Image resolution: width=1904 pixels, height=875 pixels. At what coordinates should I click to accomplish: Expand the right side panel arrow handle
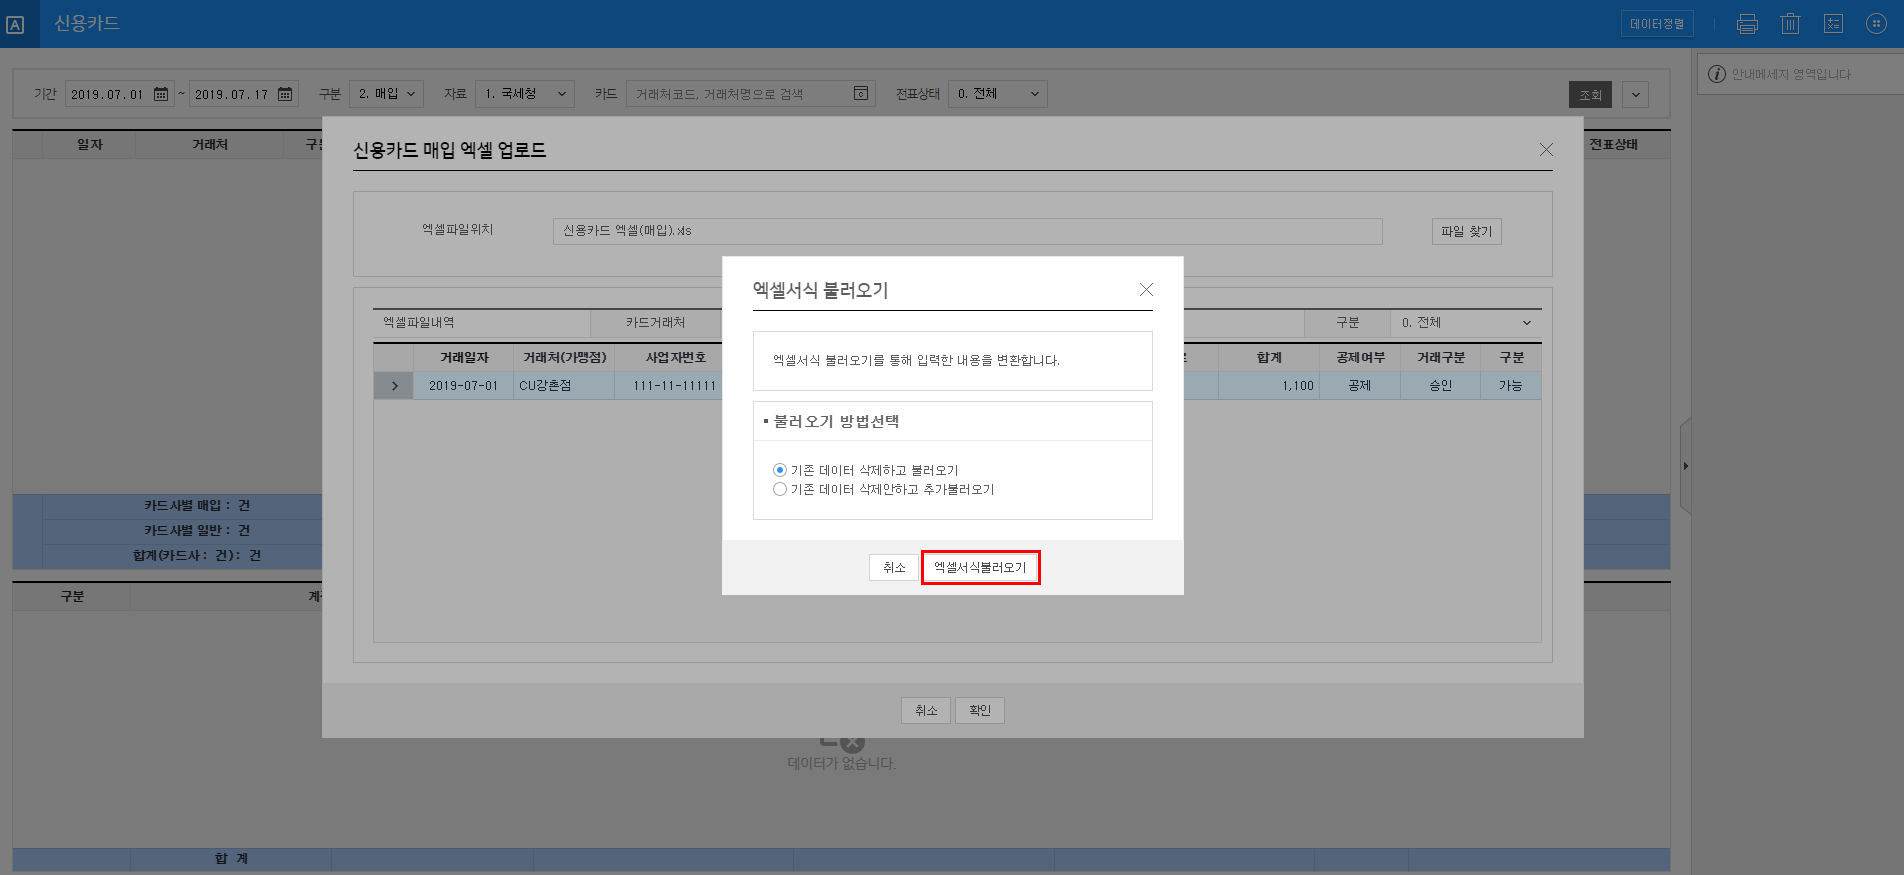[x=1685, y=466]
